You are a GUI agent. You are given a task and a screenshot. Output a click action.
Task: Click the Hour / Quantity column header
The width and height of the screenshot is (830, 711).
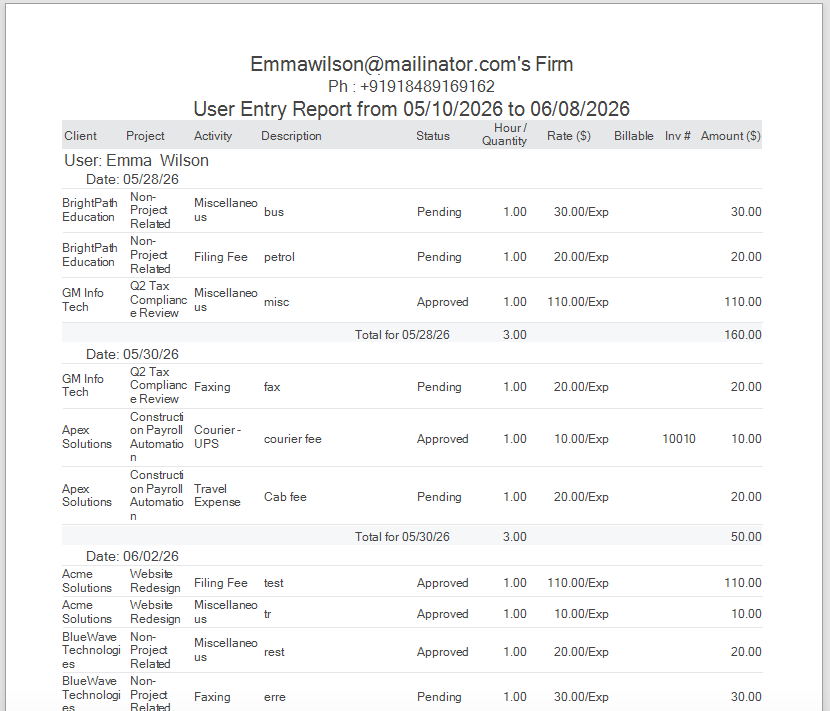504,134
